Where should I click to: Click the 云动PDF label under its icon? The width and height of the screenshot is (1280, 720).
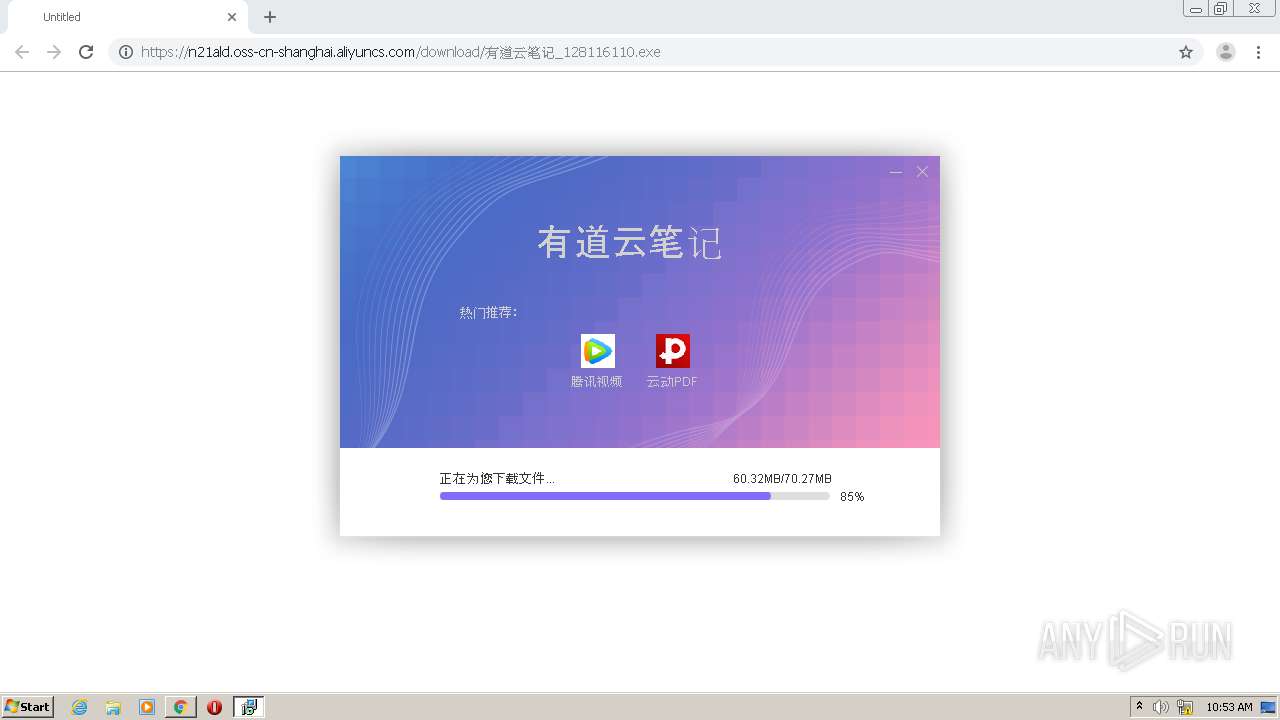point(672,382)
